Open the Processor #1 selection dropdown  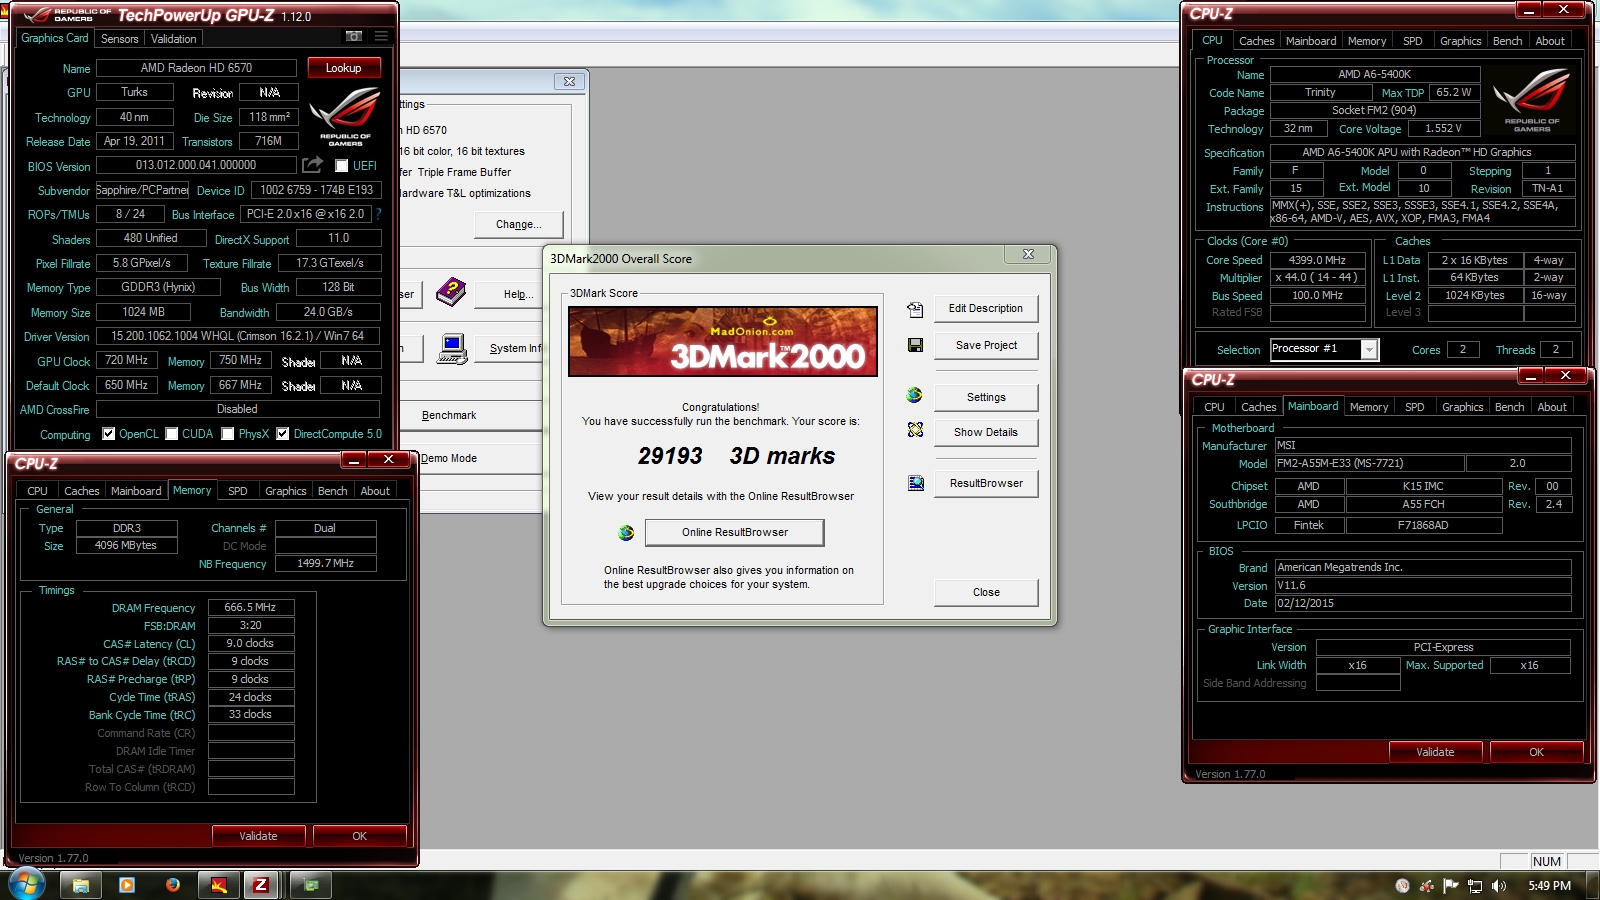pyautogui.click(x=1369, y=349)
